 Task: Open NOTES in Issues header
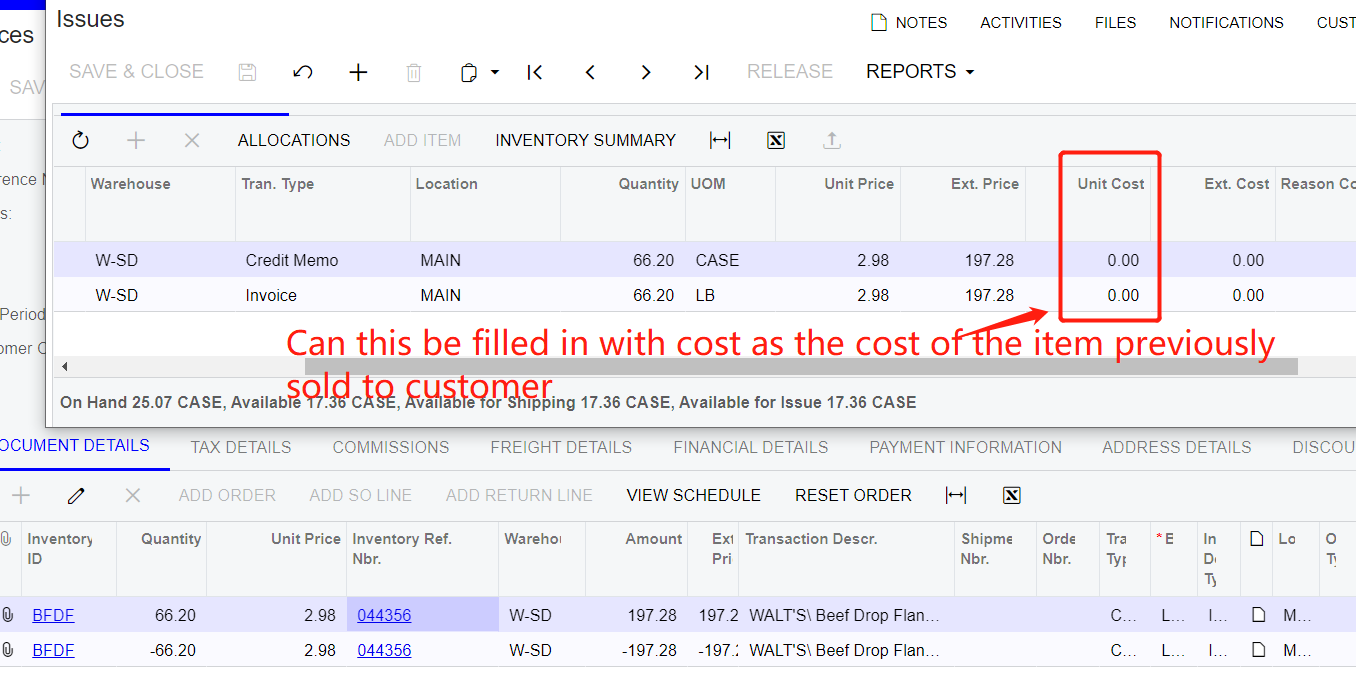(909, 22)
